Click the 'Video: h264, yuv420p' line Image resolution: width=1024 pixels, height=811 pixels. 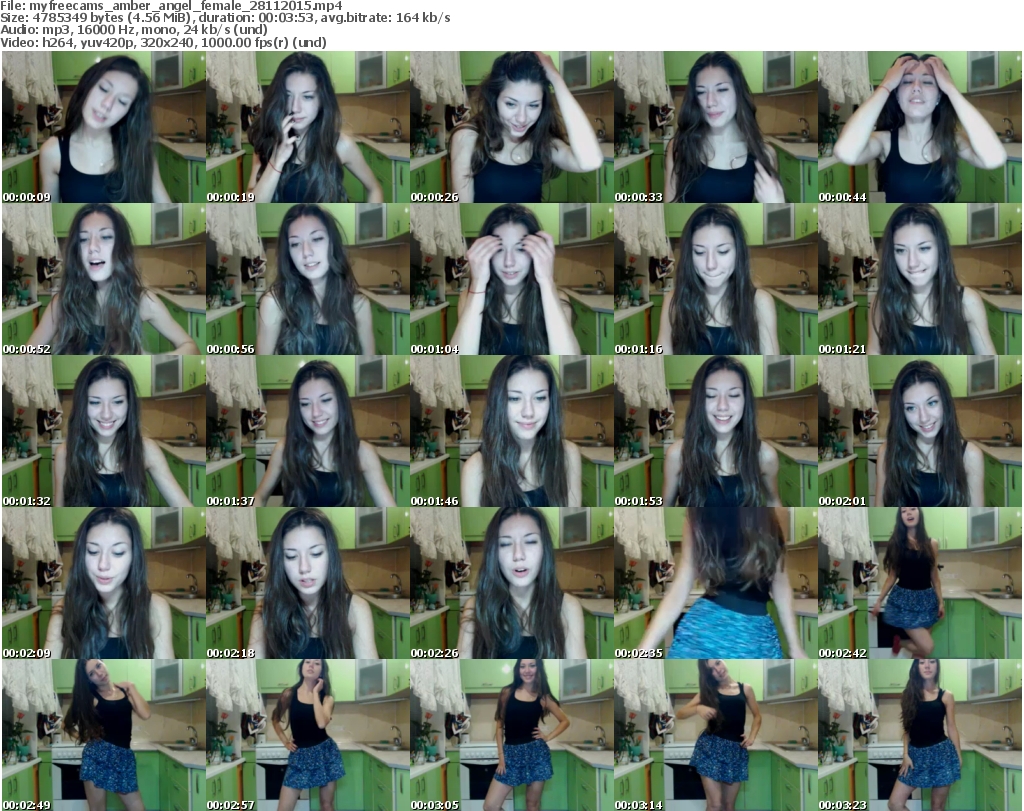[163, 42]
